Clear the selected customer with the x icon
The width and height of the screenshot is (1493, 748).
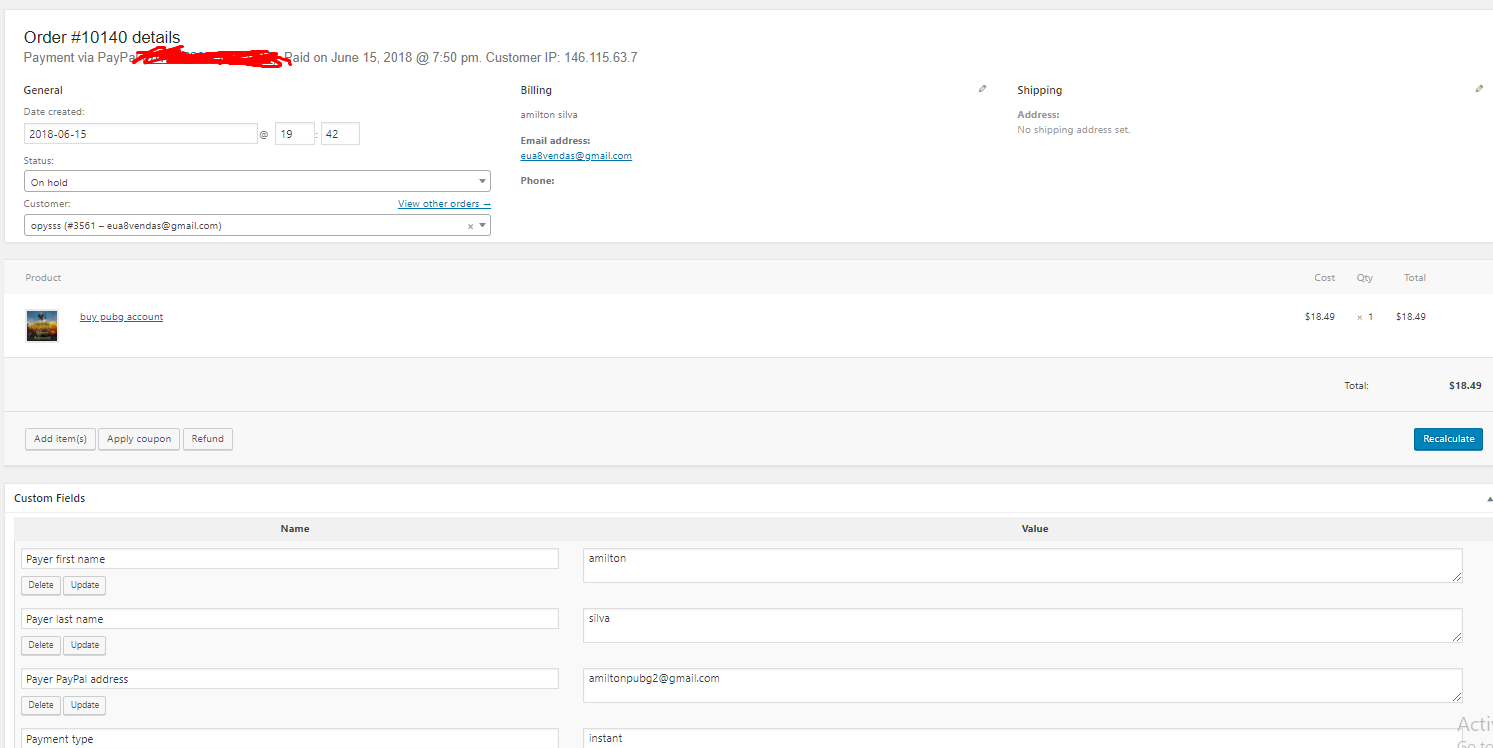(470, 226)
